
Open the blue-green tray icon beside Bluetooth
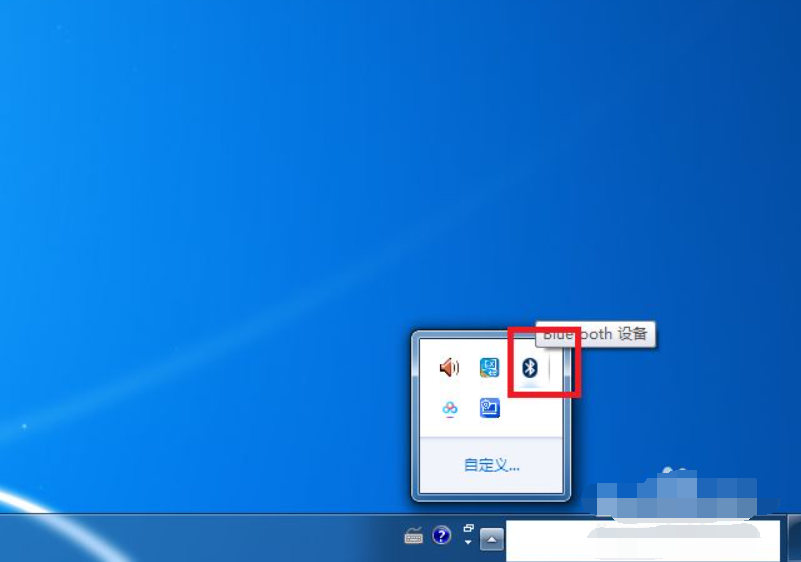point(489,367)
